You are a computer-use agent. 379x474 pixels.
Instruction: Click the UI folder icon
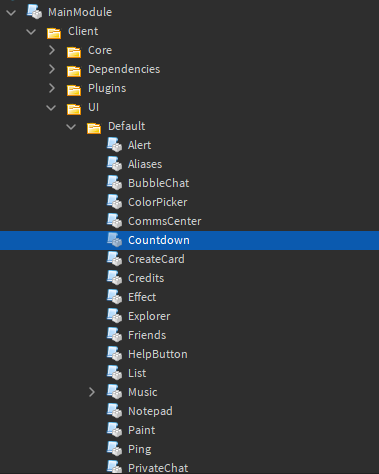click(74, 109)
